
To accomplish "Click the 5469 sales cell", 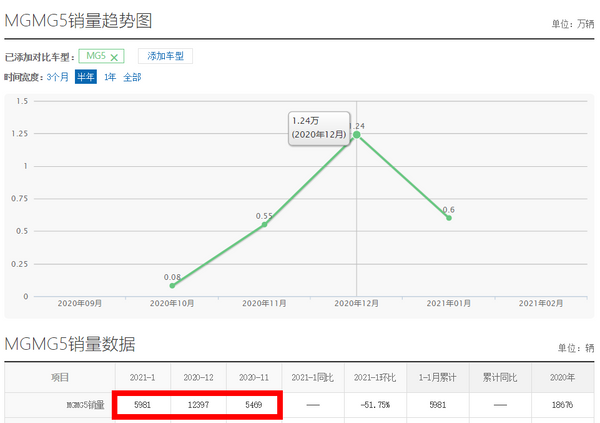I will [254, 405].
